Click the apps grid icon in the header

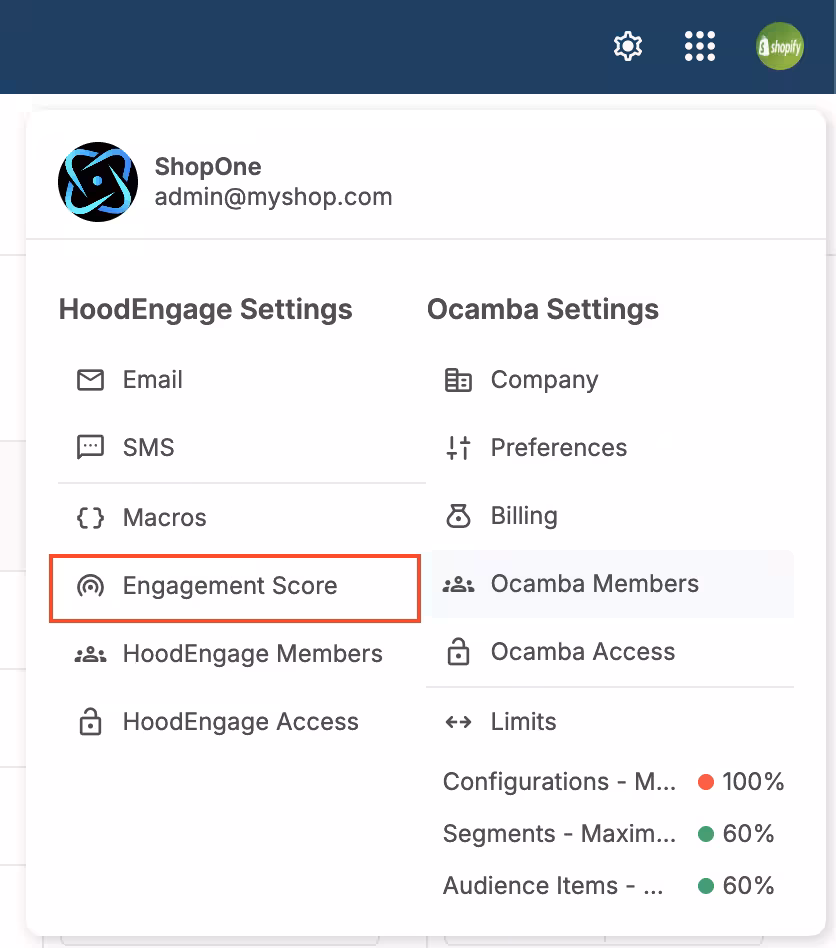(x=699, y=45)
